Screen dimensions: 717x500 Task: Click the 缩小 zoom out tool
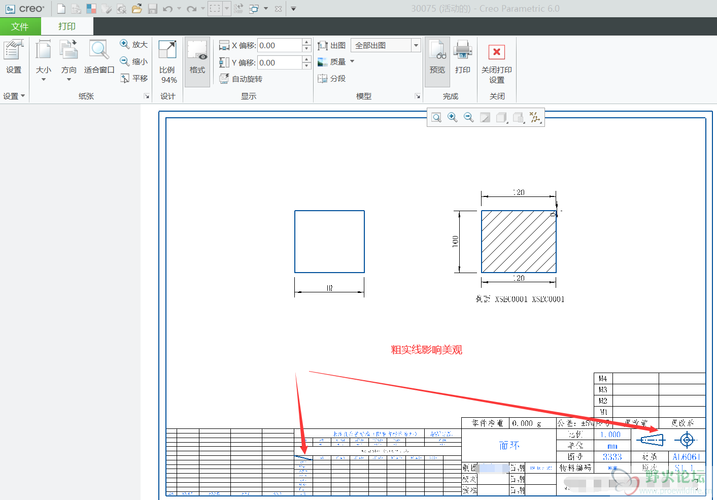(134, 61)
